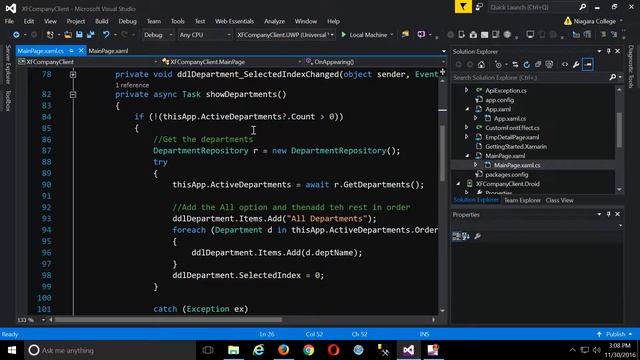This screenshot has height=360, width=640.
Task: Open the OnAppearing() member dropdown
Action: [x=375, y=62]
